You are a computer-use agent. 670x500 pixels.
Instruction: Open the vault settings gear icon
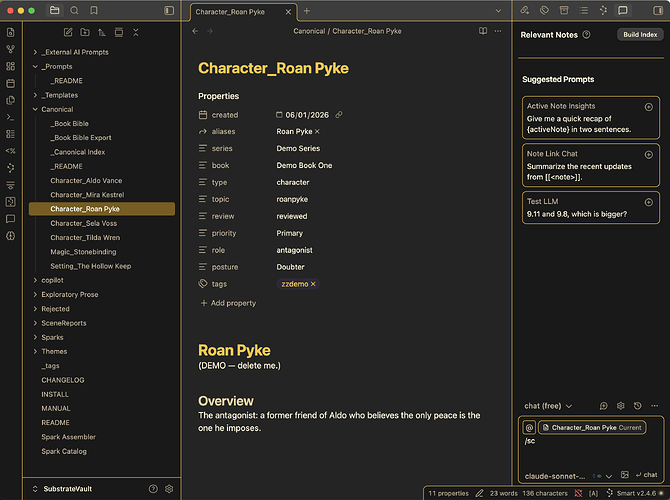[169, 489]
